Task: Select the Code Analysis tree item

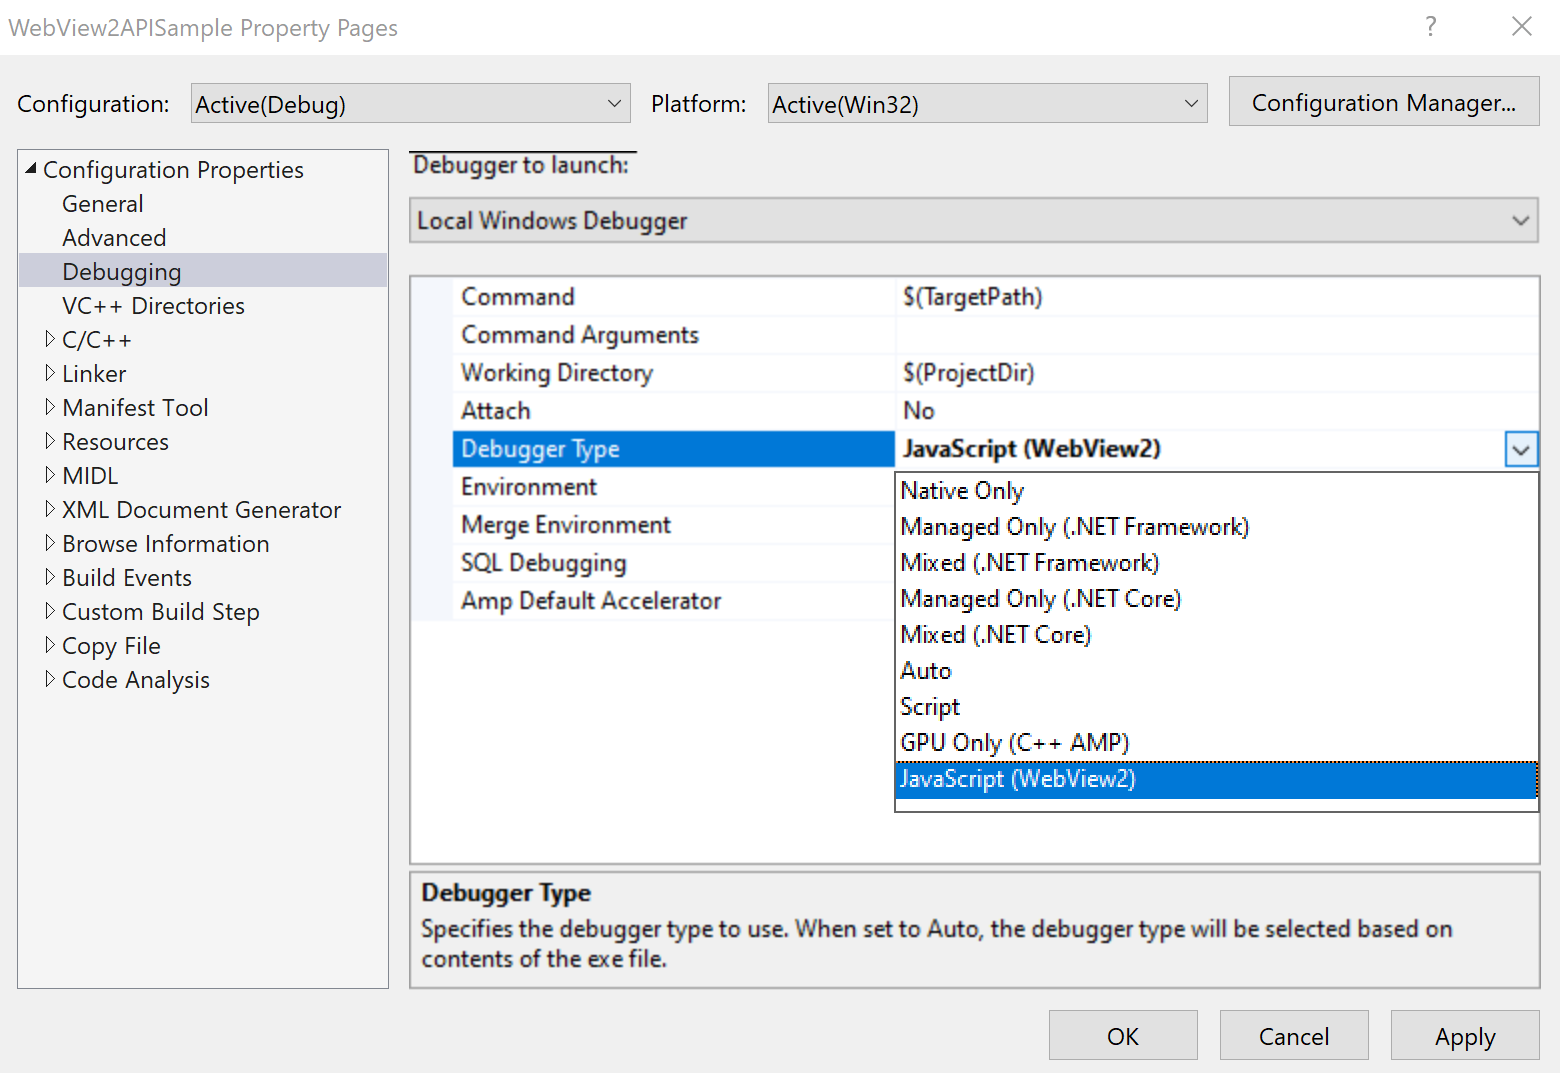Action: [135, 679]
